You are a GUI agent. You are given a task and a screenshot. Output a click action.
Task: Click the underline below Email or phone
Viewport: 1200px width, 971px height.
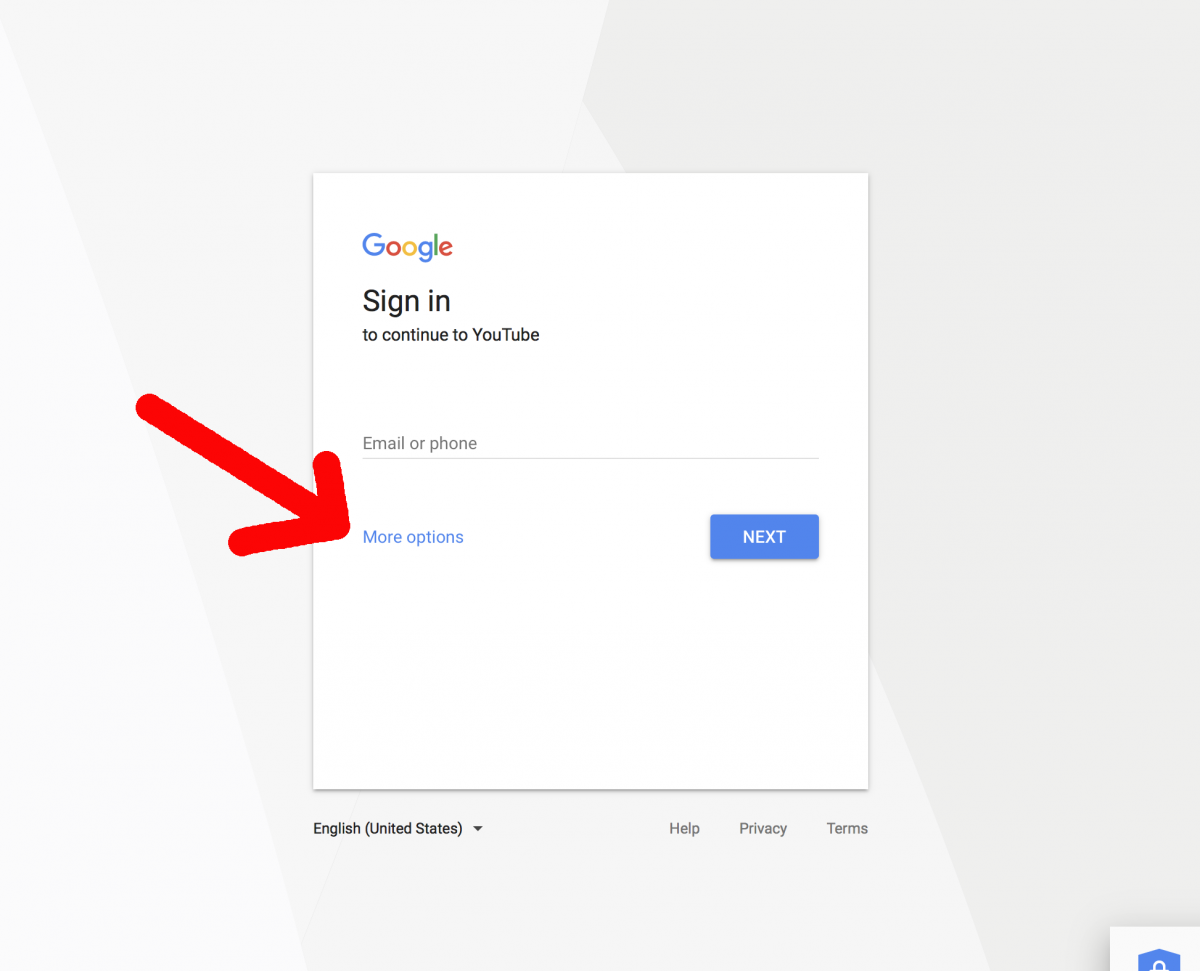(x=590, y=458)
